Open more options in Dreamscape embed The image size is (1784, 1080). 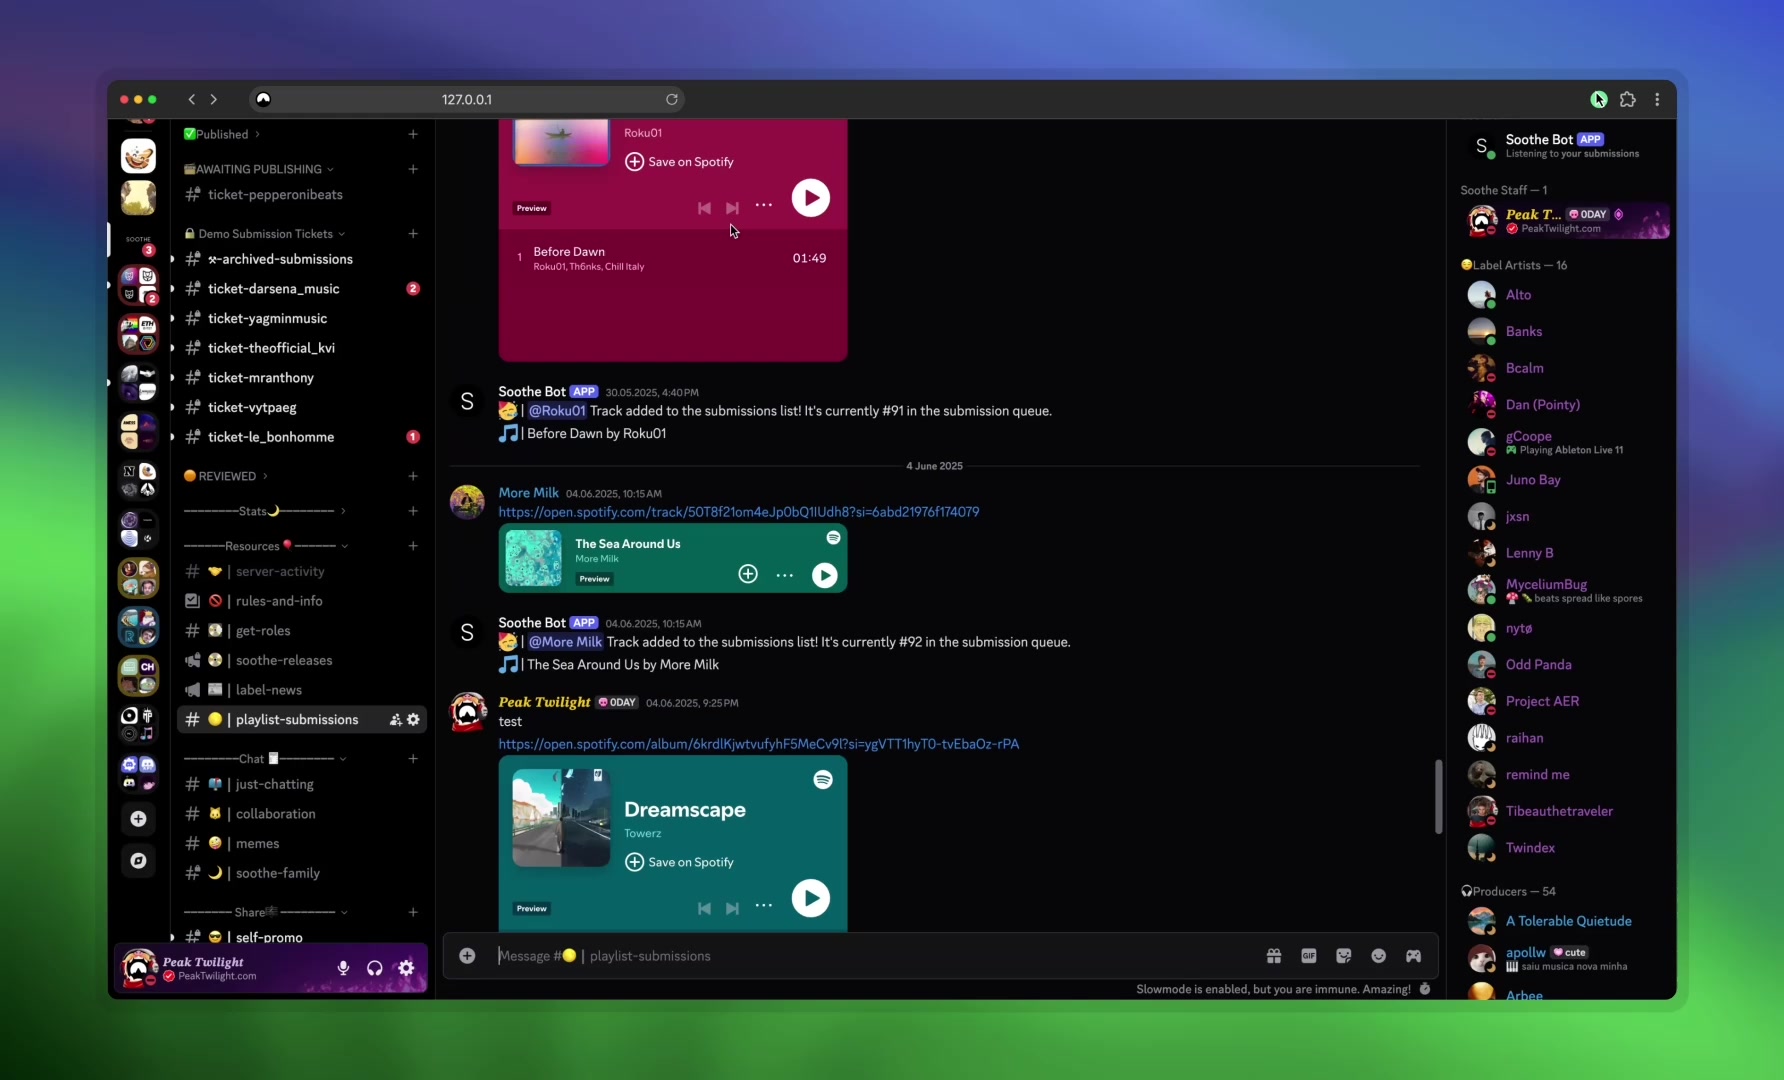coord(764,905)
